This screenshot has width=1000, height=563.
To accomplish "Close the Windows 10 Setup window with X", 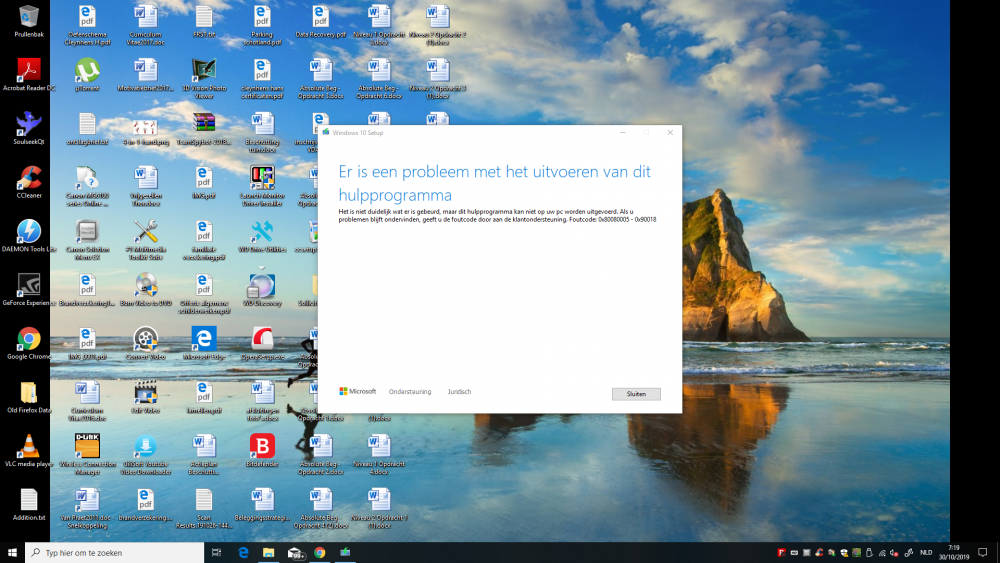I will (670, 133).
